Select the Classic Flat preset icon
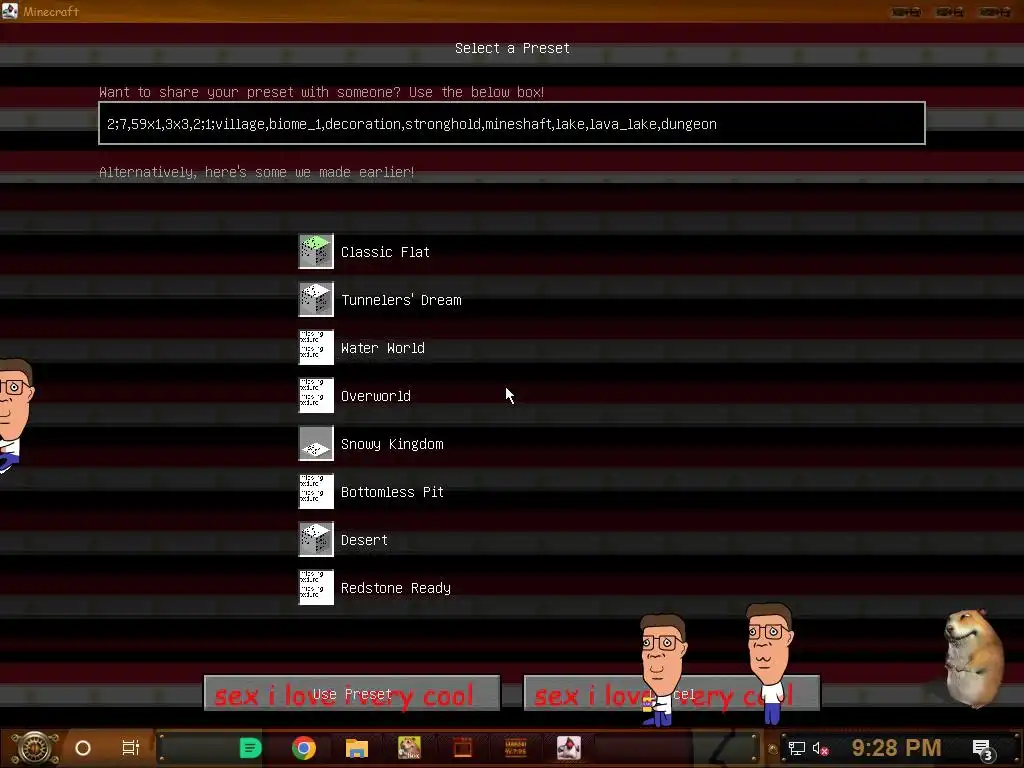 pos(316,251)
